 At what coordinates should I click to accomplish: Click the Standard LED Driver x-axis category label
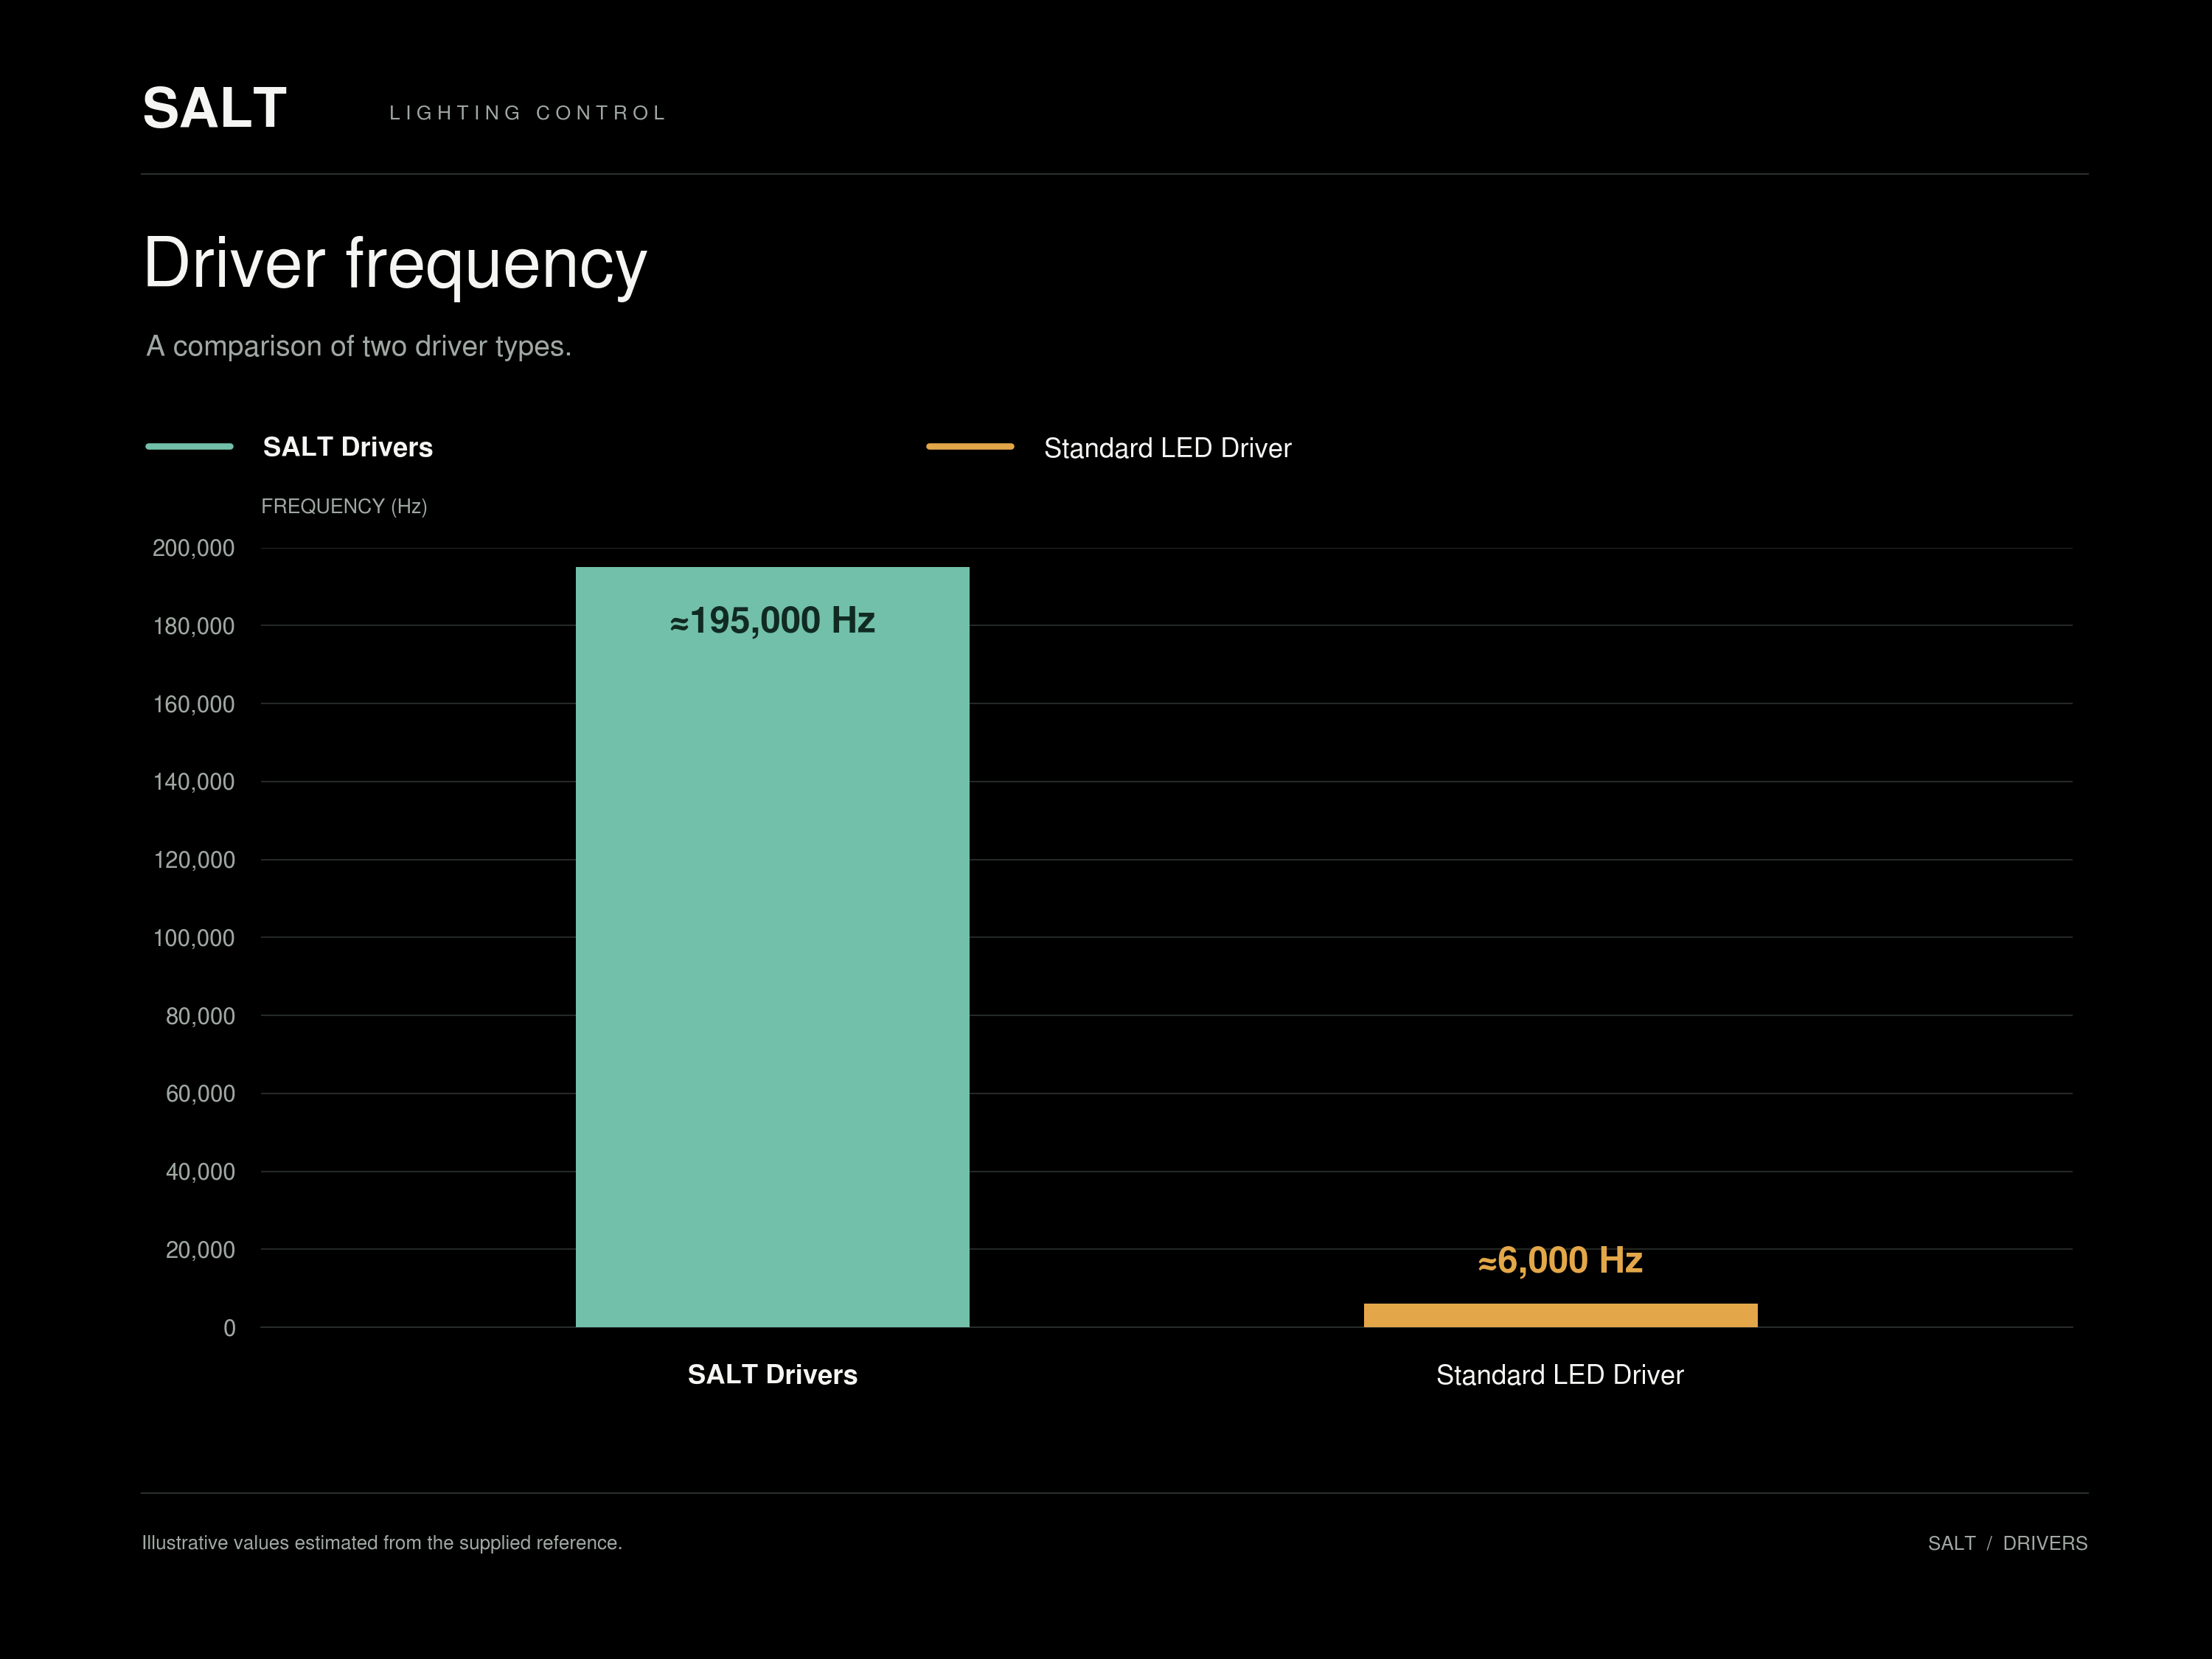1560,1375
